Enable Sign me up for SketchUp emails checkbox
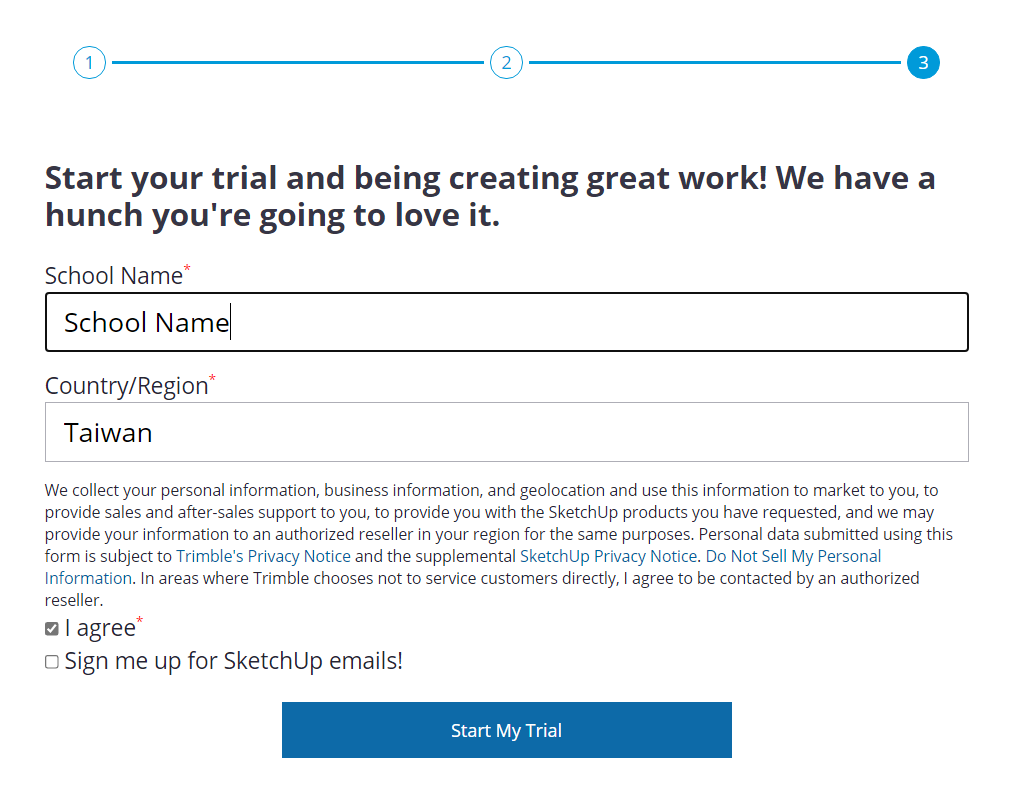The image size is (1031, 799). coord(52,662)
